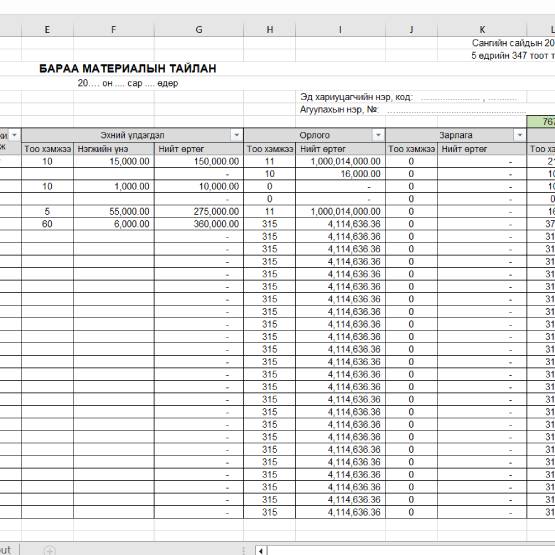Select quantity cell 5 in column E
555x555 pixels.
pyautogui.click(x=47, y=212)
